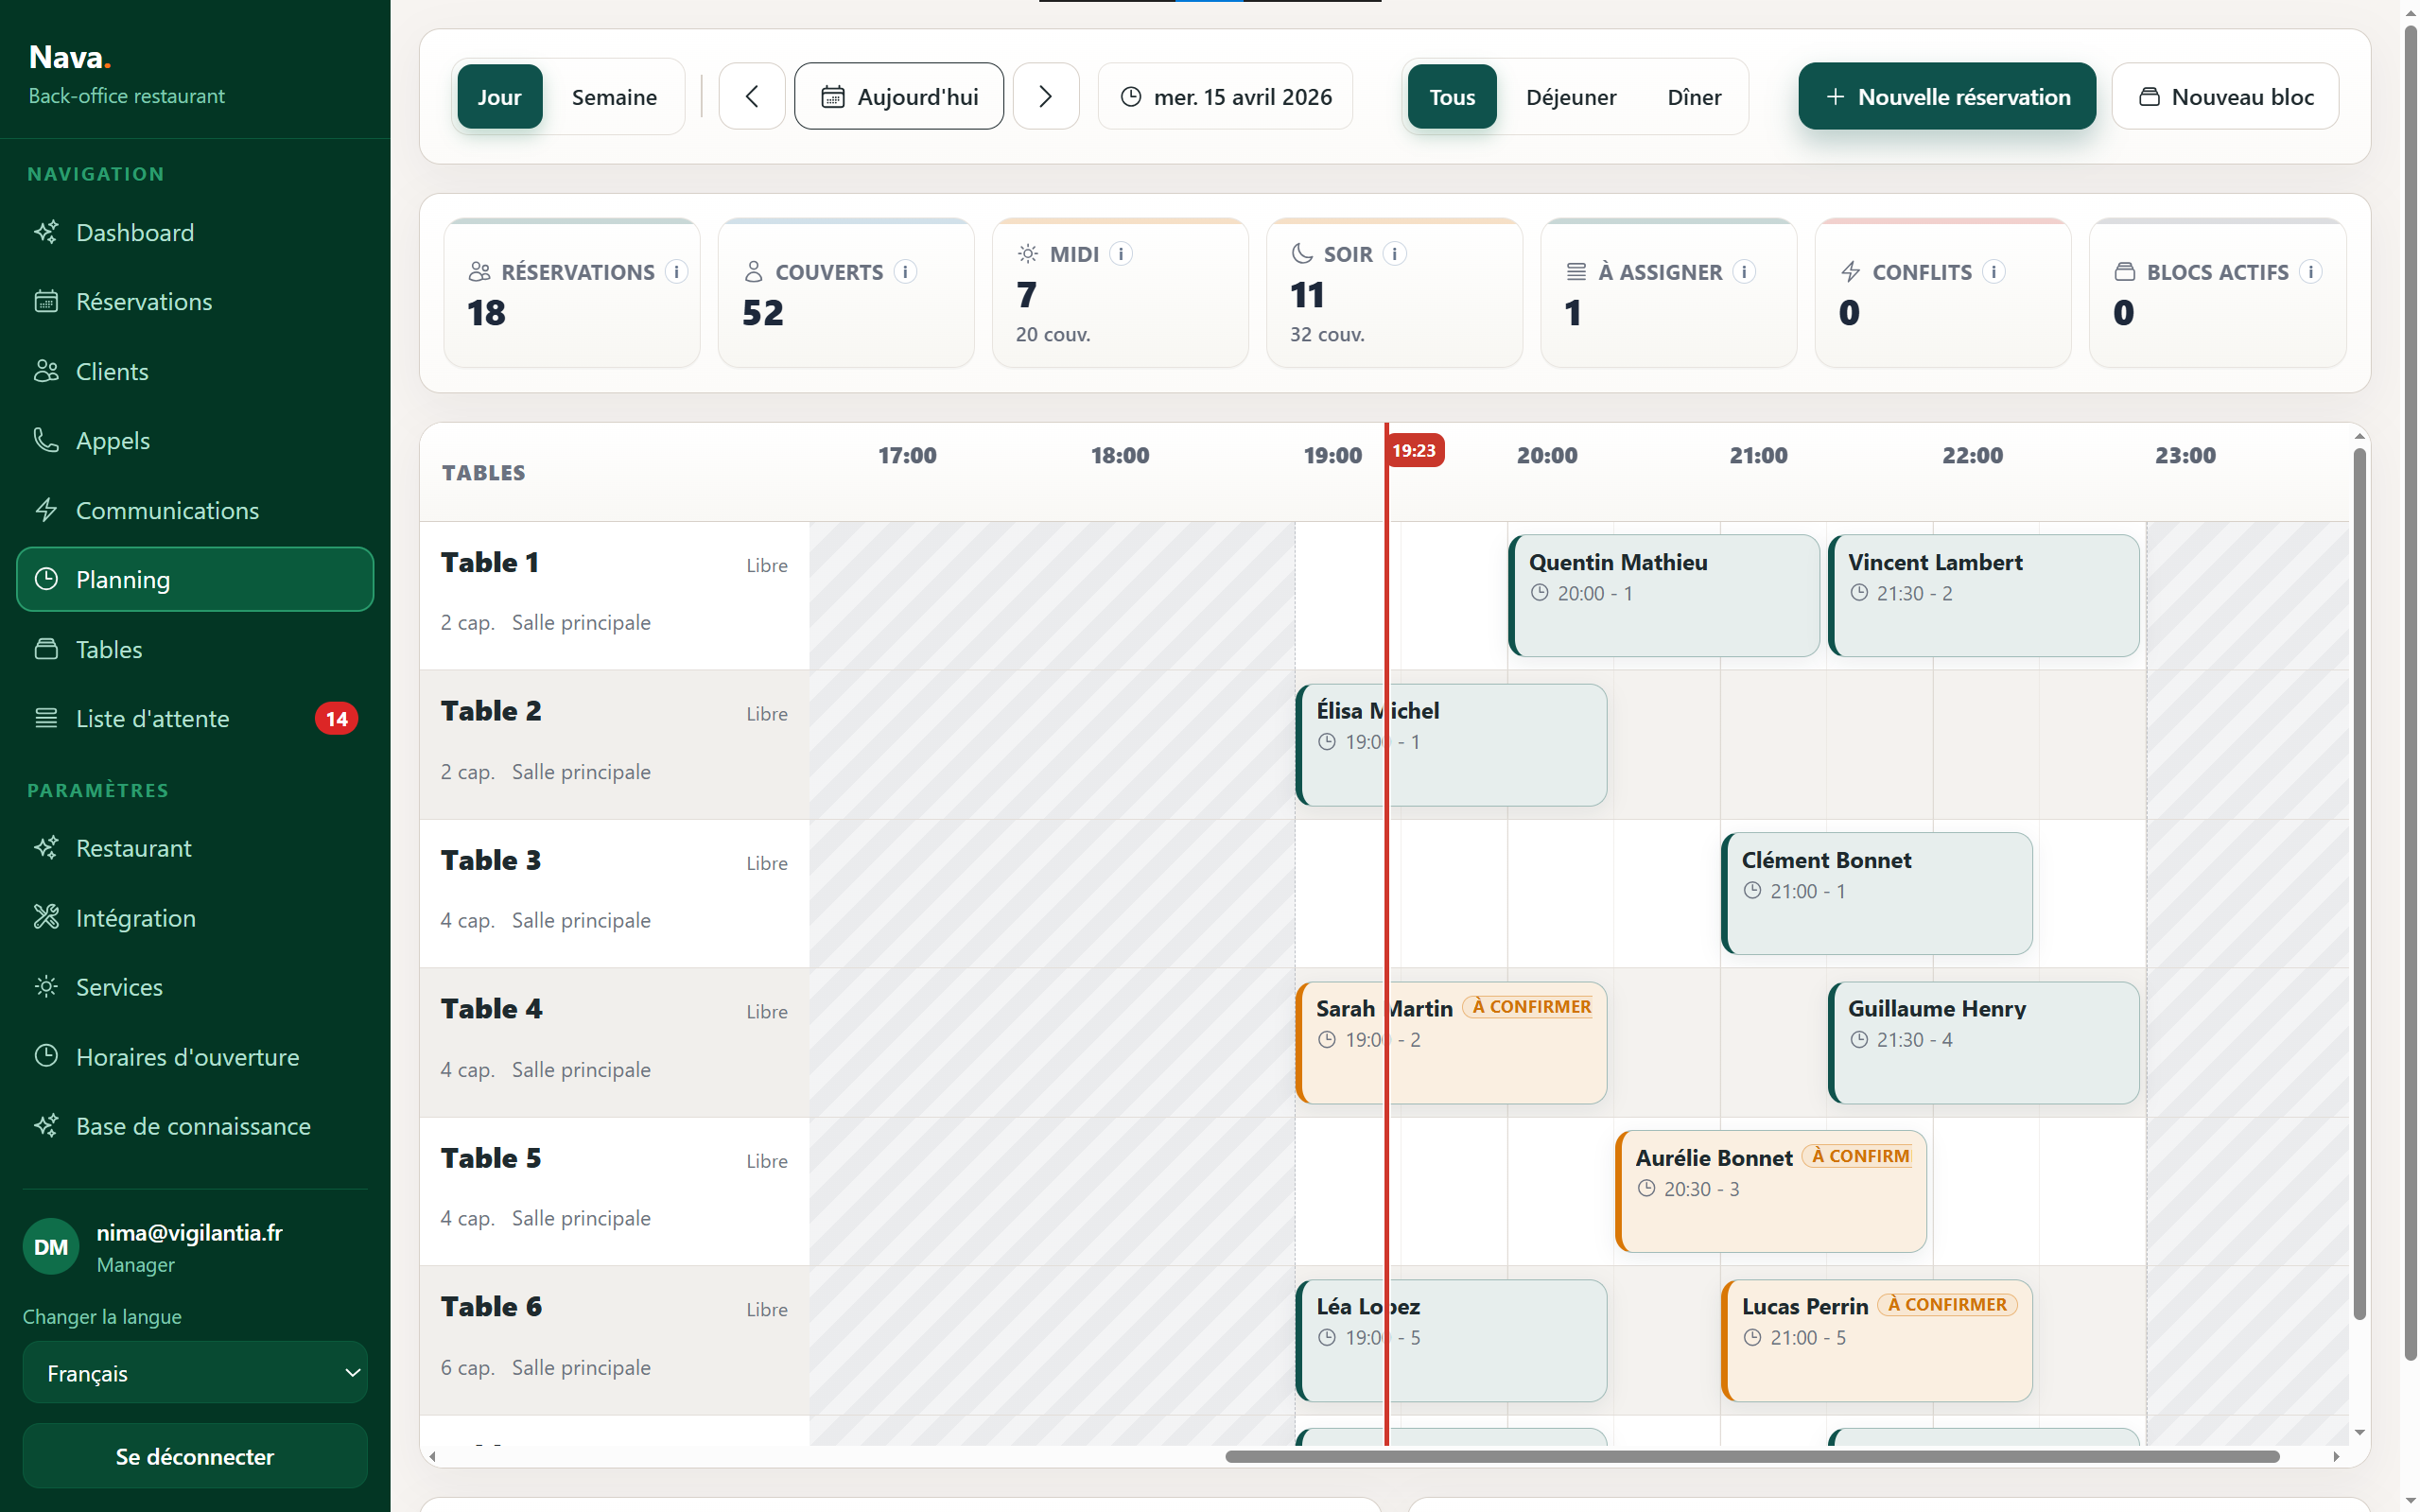Screen dimensions: 2420x1512
Task: Switch to Semaine view
Action: [x=614, y=96]
